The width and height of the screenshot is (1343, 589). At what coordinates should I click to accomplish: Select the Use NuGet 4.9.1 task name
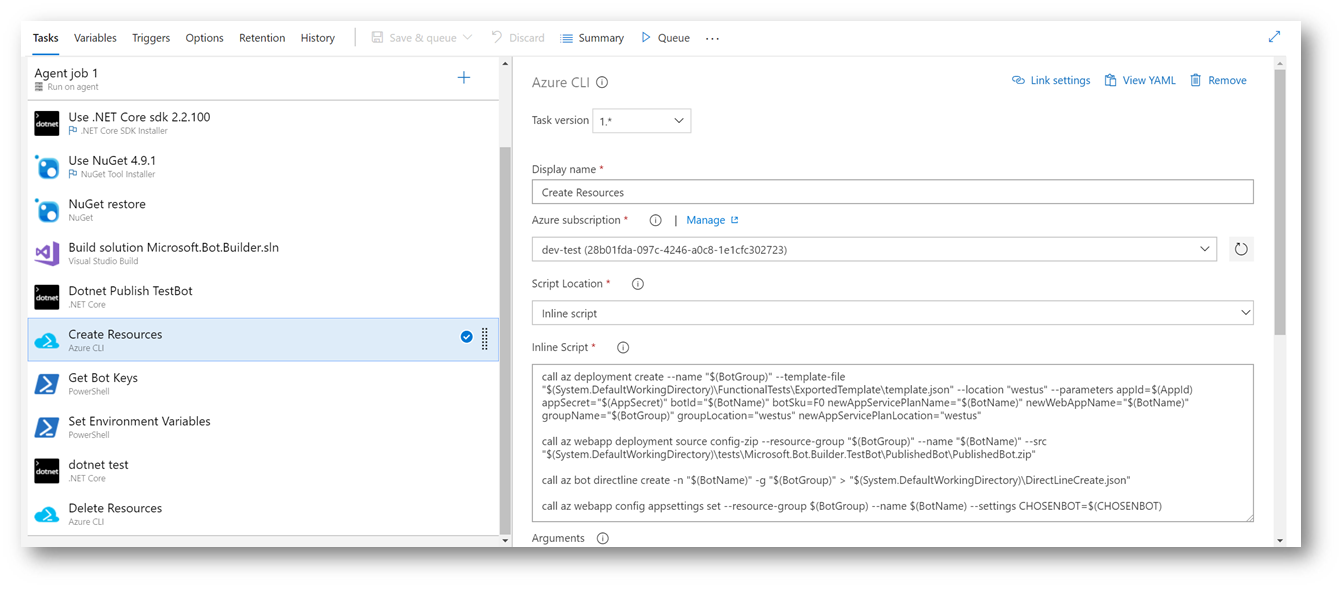tap(112, 160)
